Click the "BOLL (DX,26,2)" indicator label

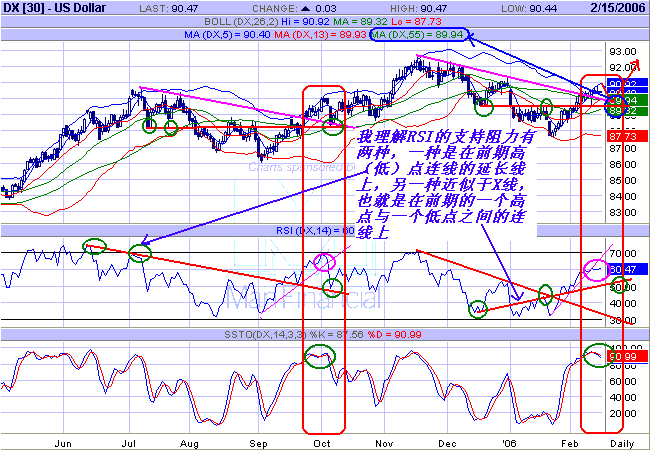tap(241, 22)
